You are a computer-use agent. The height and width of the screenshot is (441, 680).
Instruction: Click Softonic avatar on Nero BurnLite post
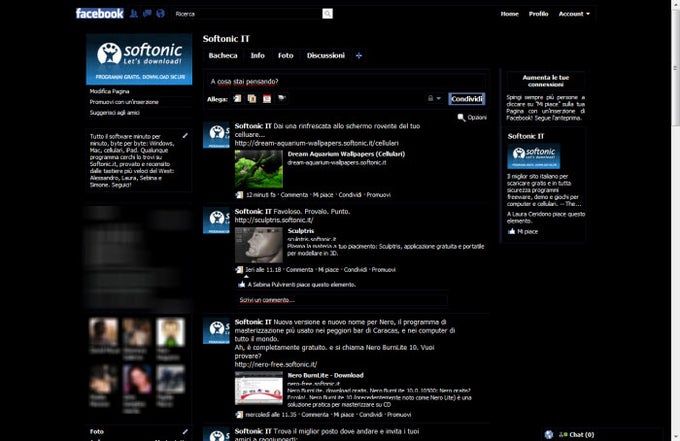pos(216,331)
